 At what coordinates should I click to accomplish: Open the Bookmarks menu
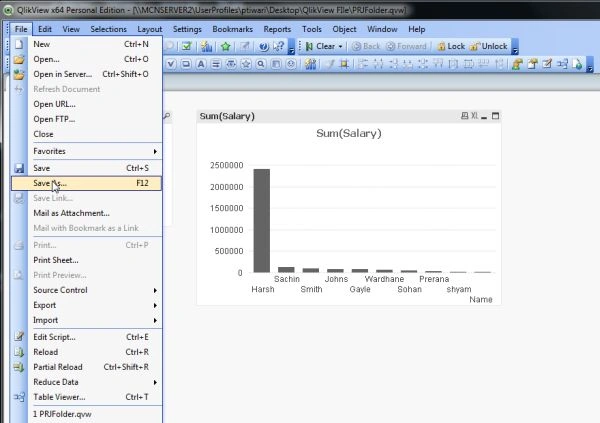coord(232,29)
